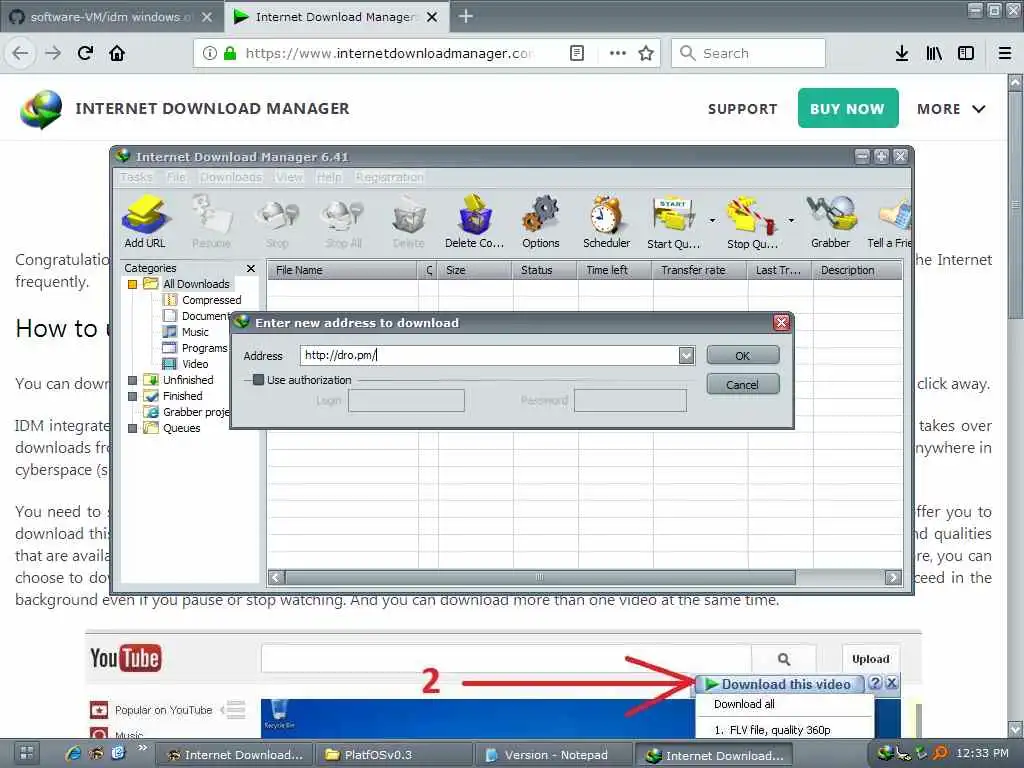
Task: Go to browser home page icon
Action: (x=117, y=53)
